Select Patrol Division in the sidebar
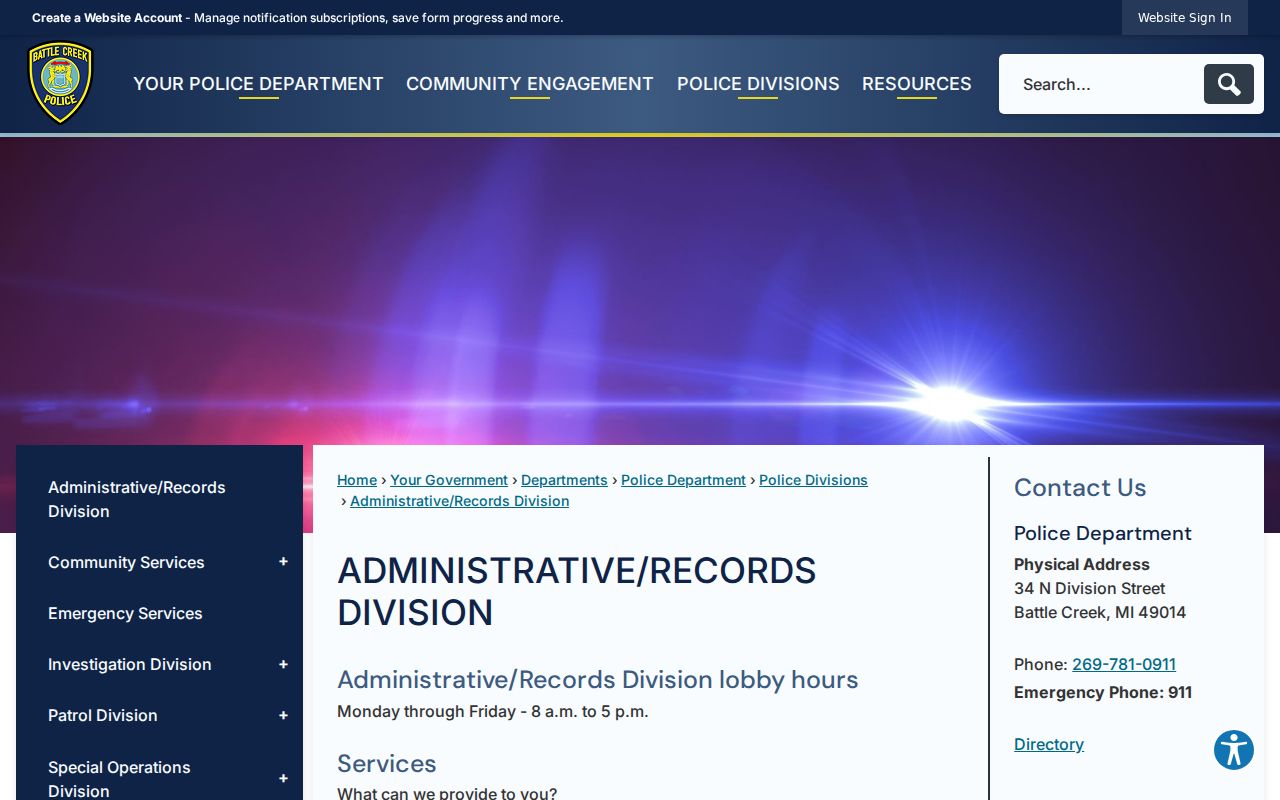 (x=103, y=715)
